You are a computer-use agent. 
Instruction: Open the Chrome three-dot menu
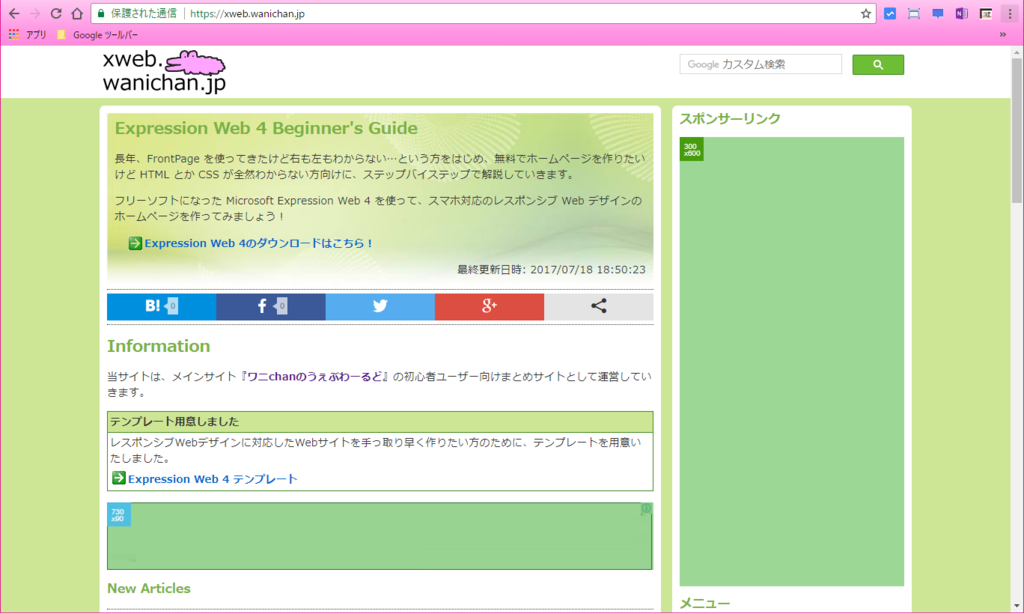point(1010,13)
